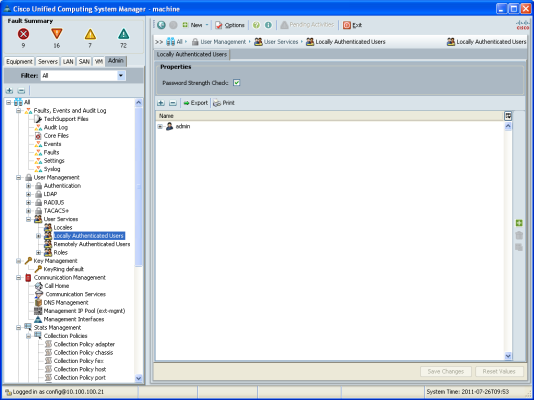Click the critical faults red icon

(23, 34)
